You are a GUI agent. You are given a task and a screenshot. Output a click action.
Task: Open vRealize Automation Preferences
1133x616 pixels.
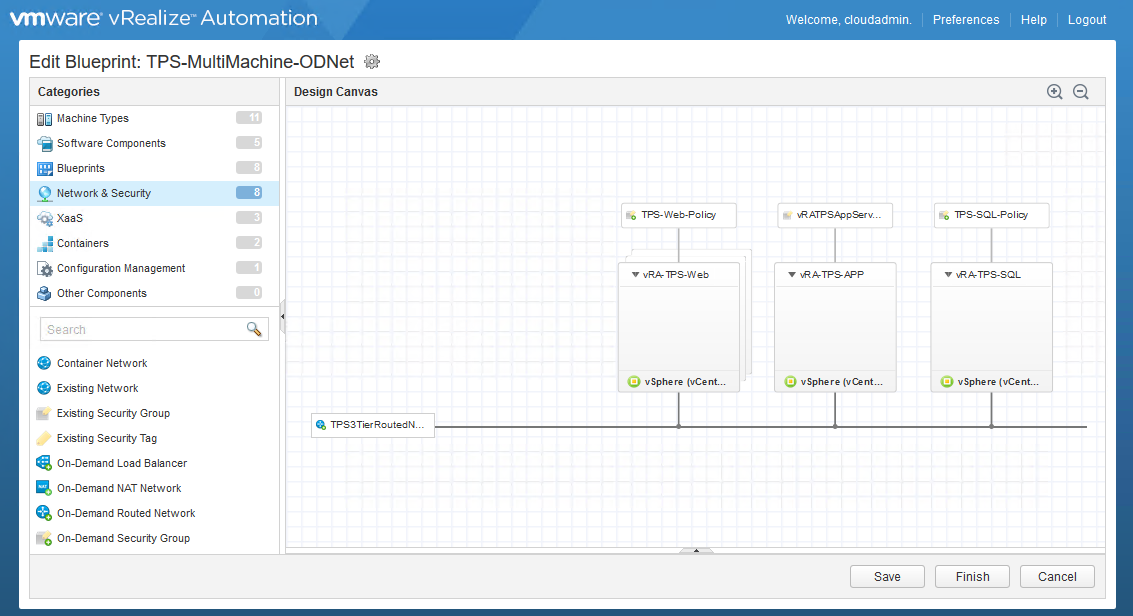[x=965, y=19]
